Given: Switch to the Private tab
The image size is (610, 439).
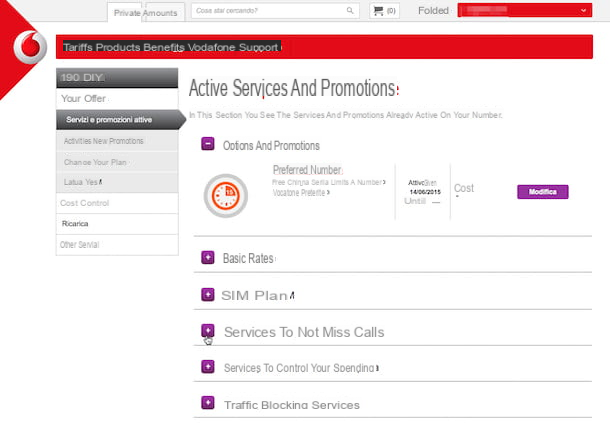Looking at the screenshot, I should click(127, 13).
